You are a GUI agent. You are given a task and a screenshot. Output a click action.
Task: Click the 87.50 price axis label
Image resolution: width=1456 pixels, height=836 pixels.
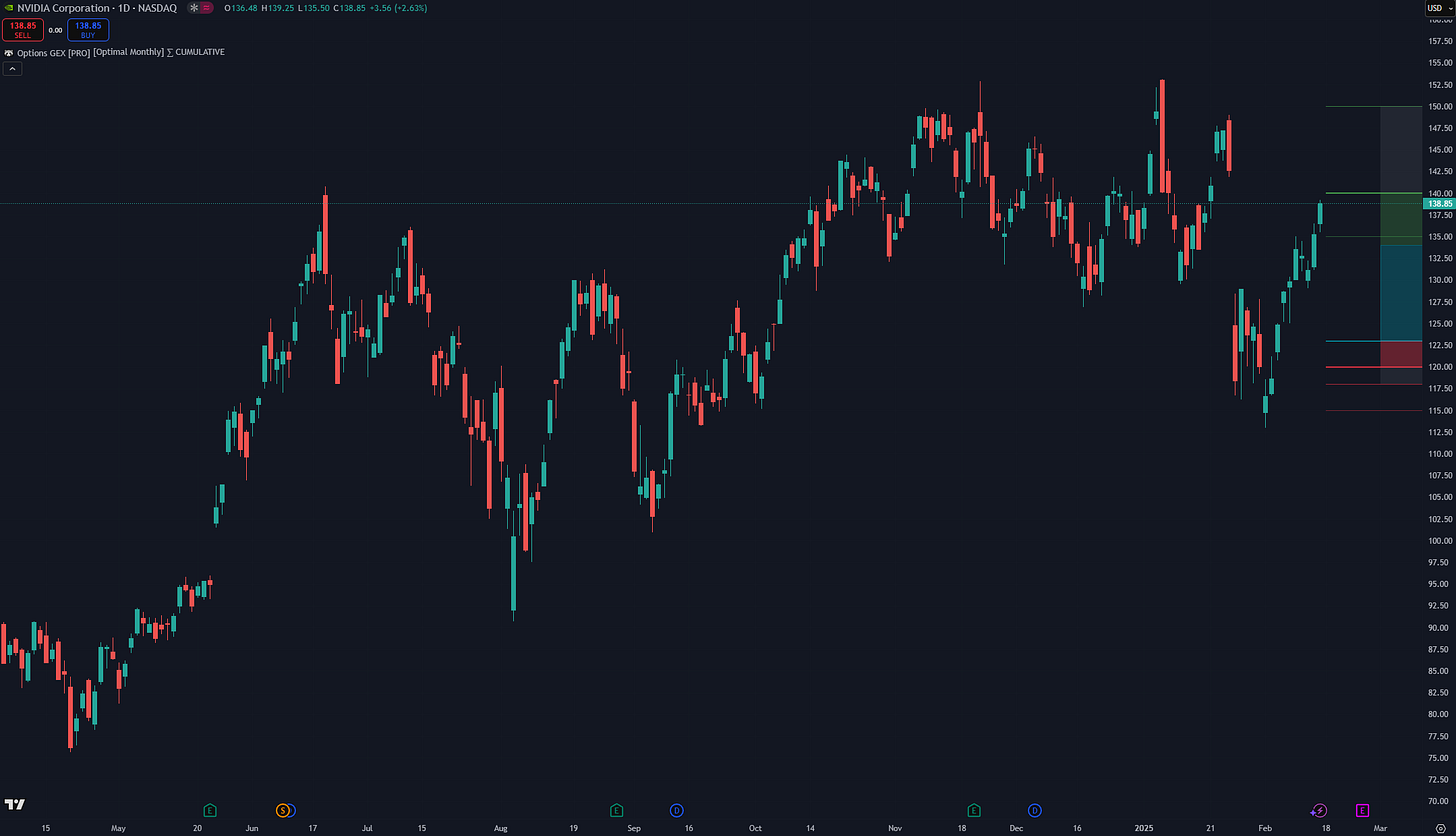[x=1440, y=649]
